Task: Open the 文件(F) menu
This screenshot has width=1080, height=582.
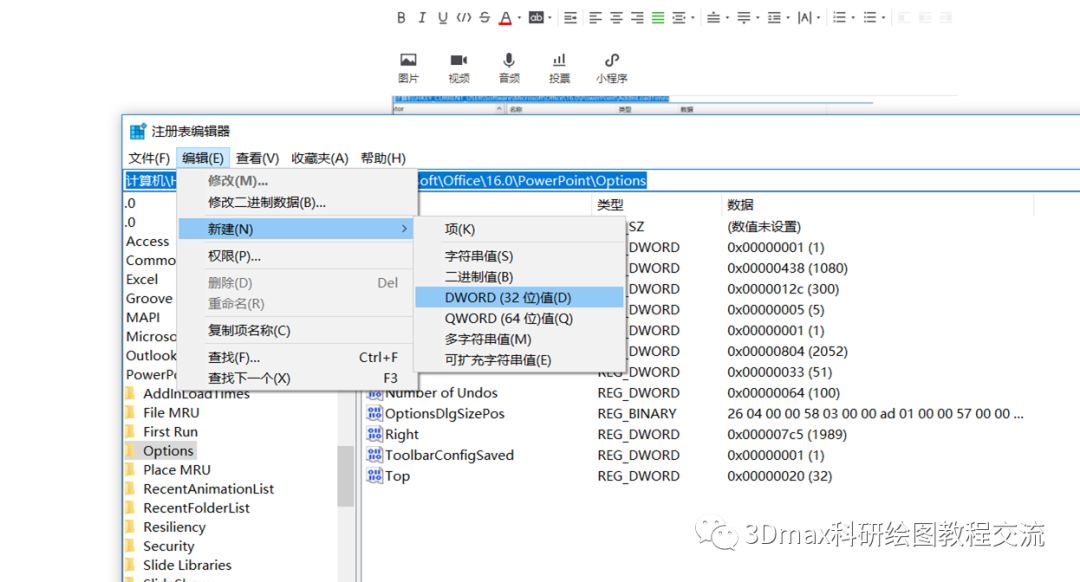Action: (x=149, y=158)
